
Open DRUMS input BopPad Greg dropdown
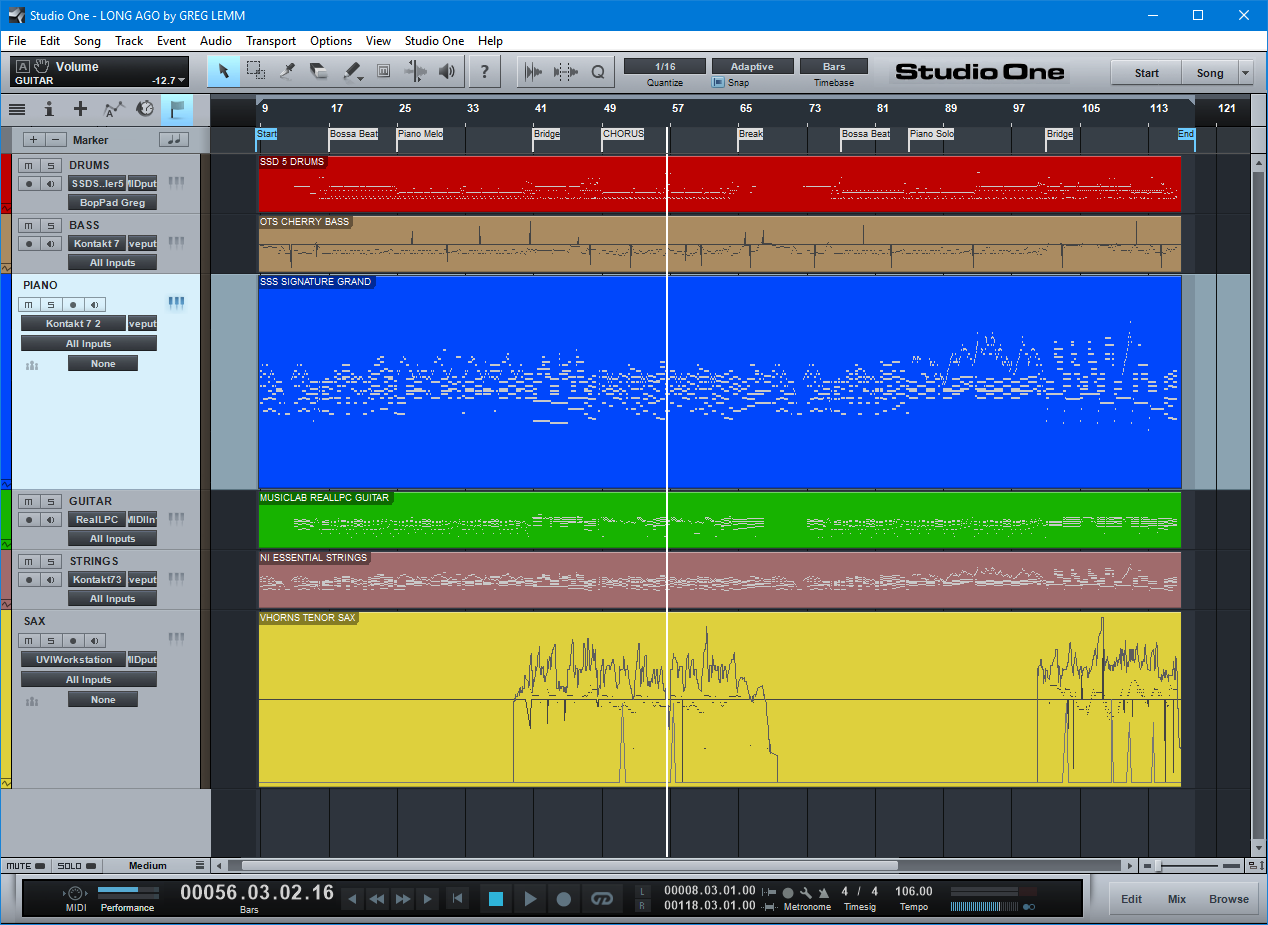pos(113,202)
